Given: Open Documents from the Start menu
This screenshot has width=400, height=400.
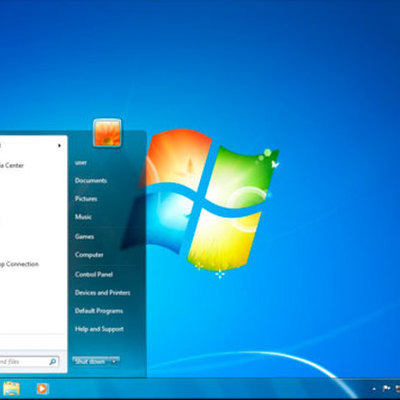Looking at the screenshot, I should pos(91,181).
